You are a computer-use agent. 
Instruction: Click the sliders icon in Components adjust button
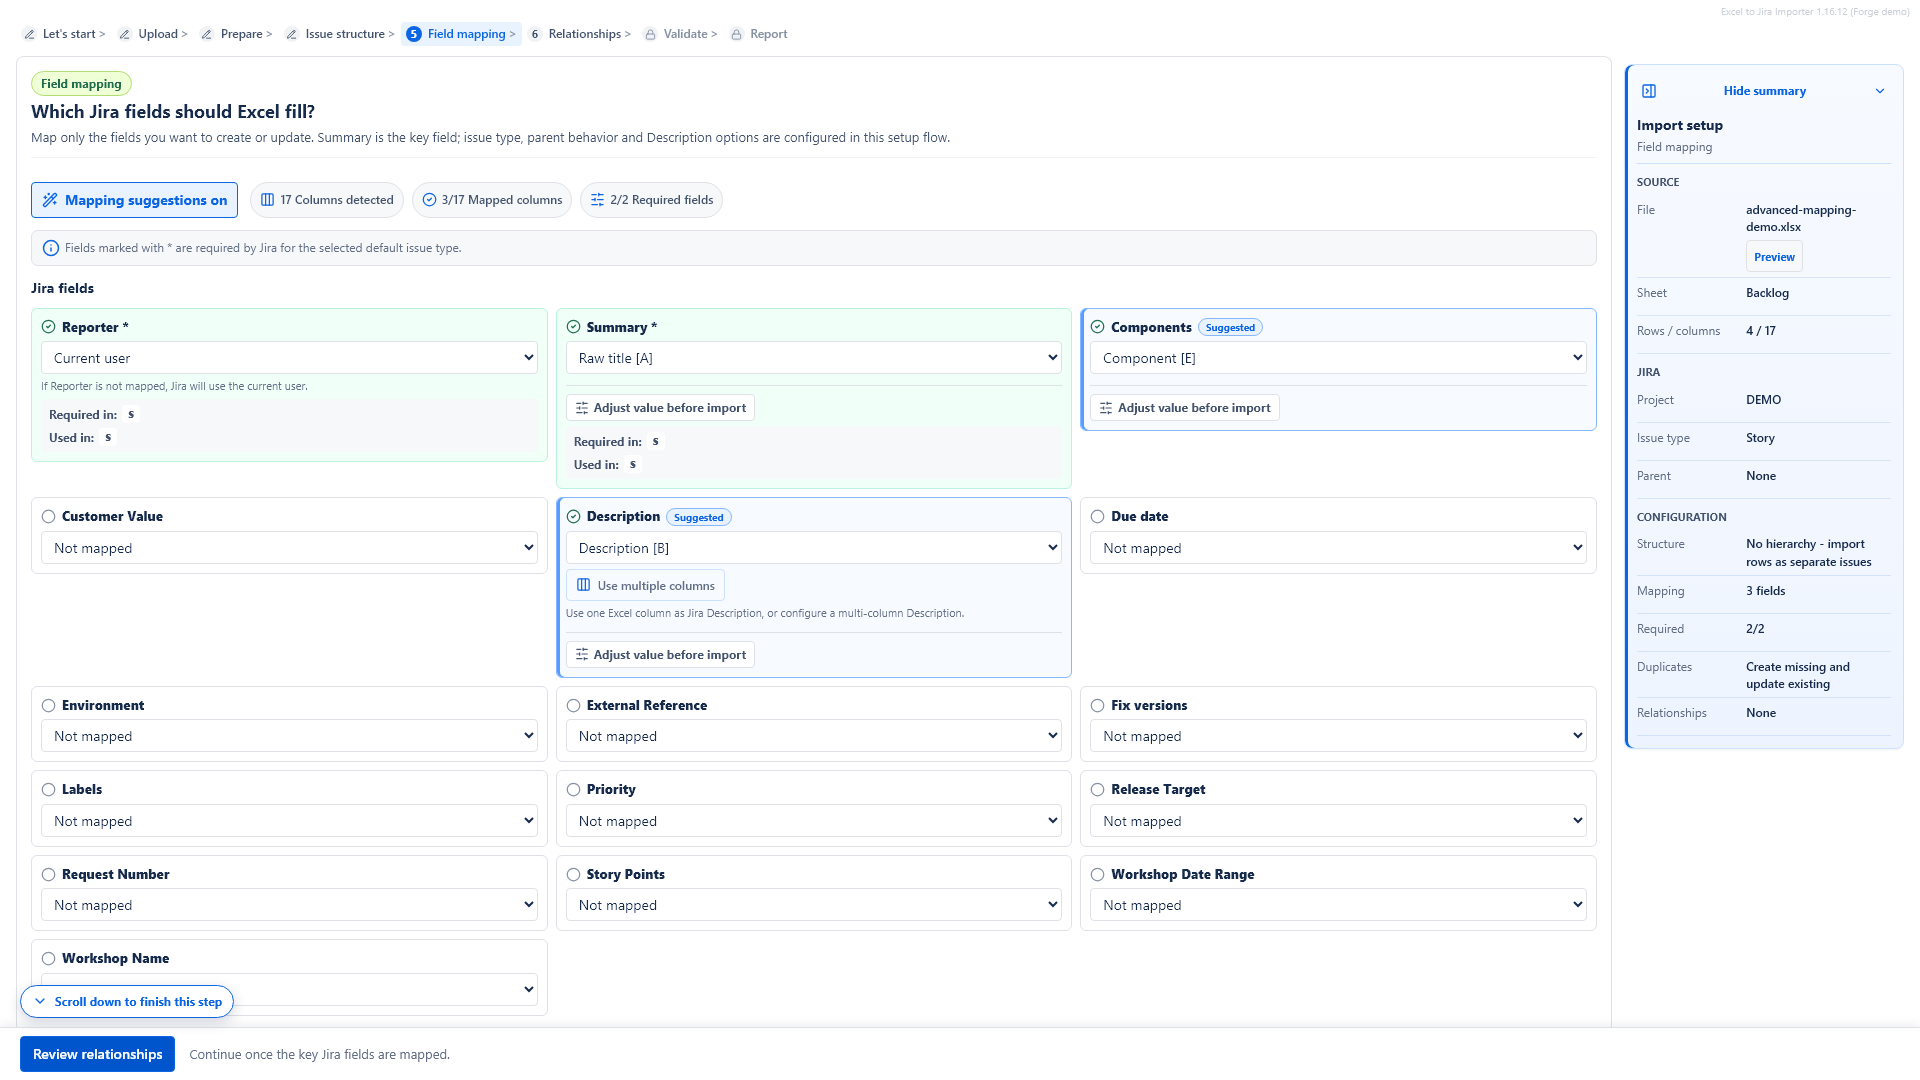tap(1106, 408)
